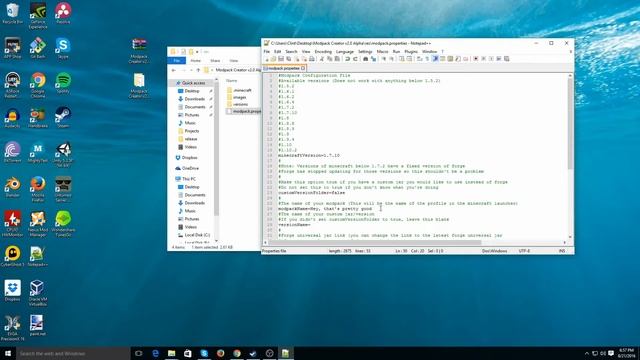This screenshot has height=360, width=640.
Task: Click the Open file icon in Notepad++ toolbar
Action: click(x=273, y=59)
